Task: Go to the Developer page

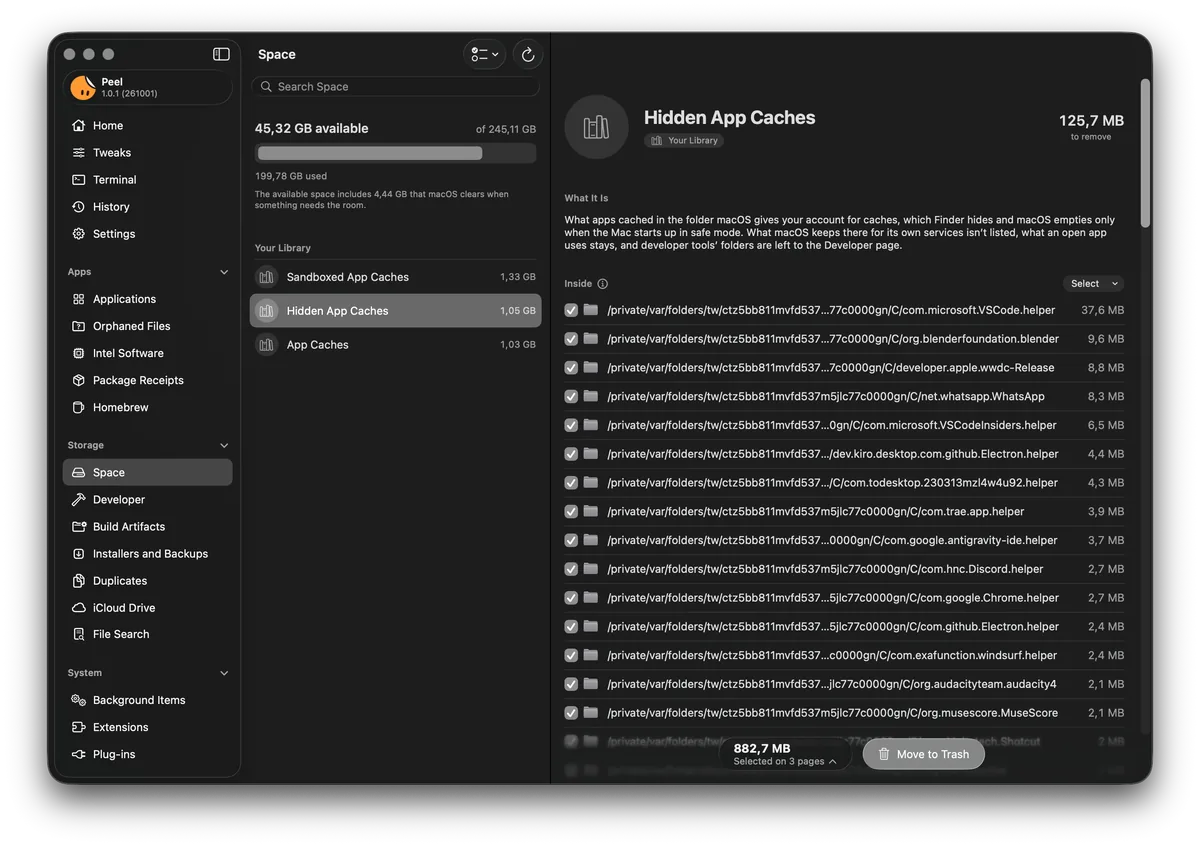Action: [x=148, y=499]
